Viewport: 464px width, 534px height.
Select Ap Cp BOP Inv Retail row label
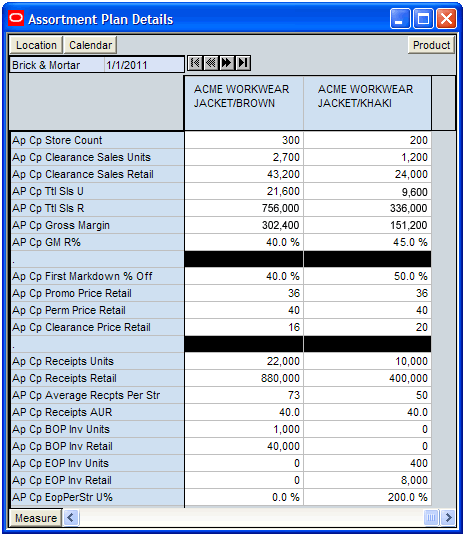click(x=97, y=446)
